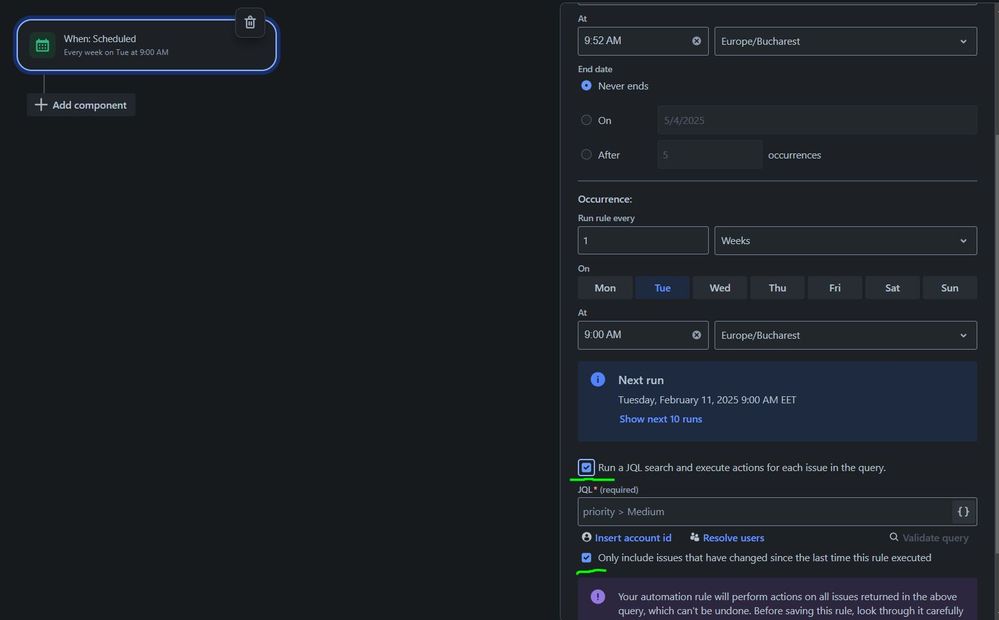Toggle Sat day selection
The image size is (999, 620).
tap(892, 288)
